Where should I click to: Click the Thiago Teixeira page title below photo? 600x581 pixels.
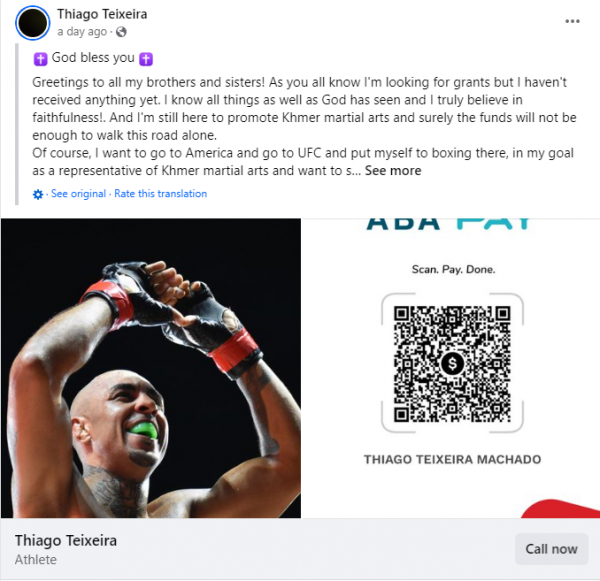(x=66, y=541)
